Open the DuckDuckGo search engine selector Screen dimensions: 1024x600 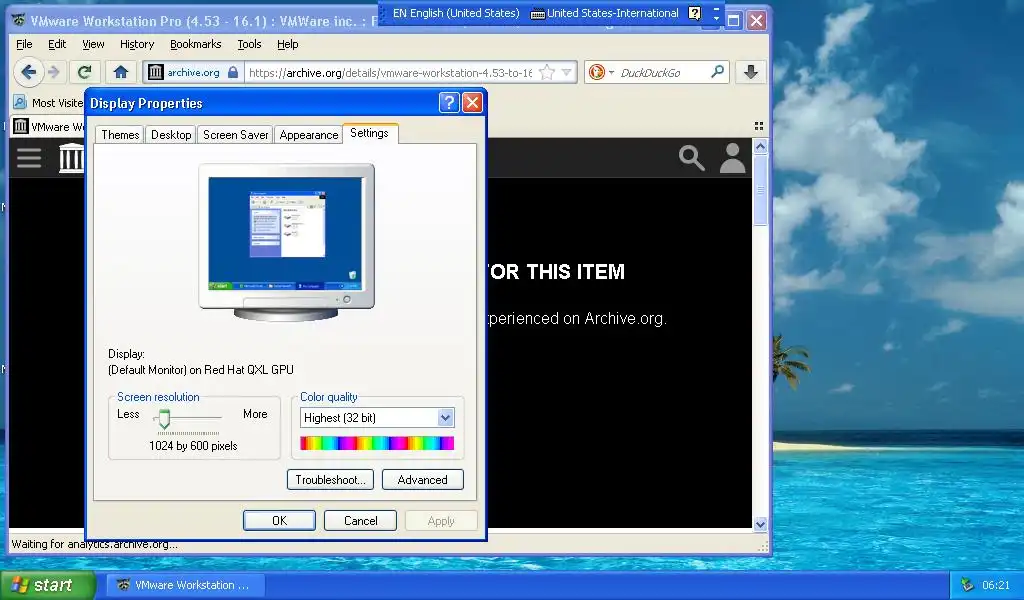[x=601, y=72]
